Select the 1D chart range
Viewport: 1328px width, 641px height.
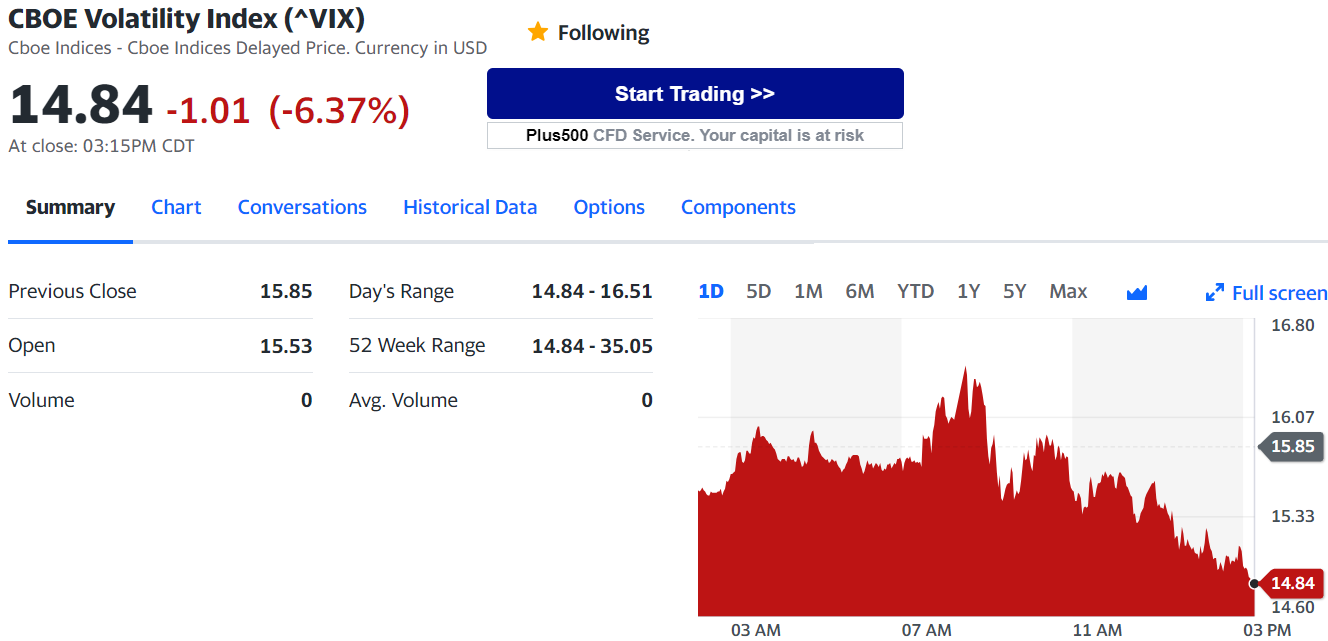click(x=711, y=291)
